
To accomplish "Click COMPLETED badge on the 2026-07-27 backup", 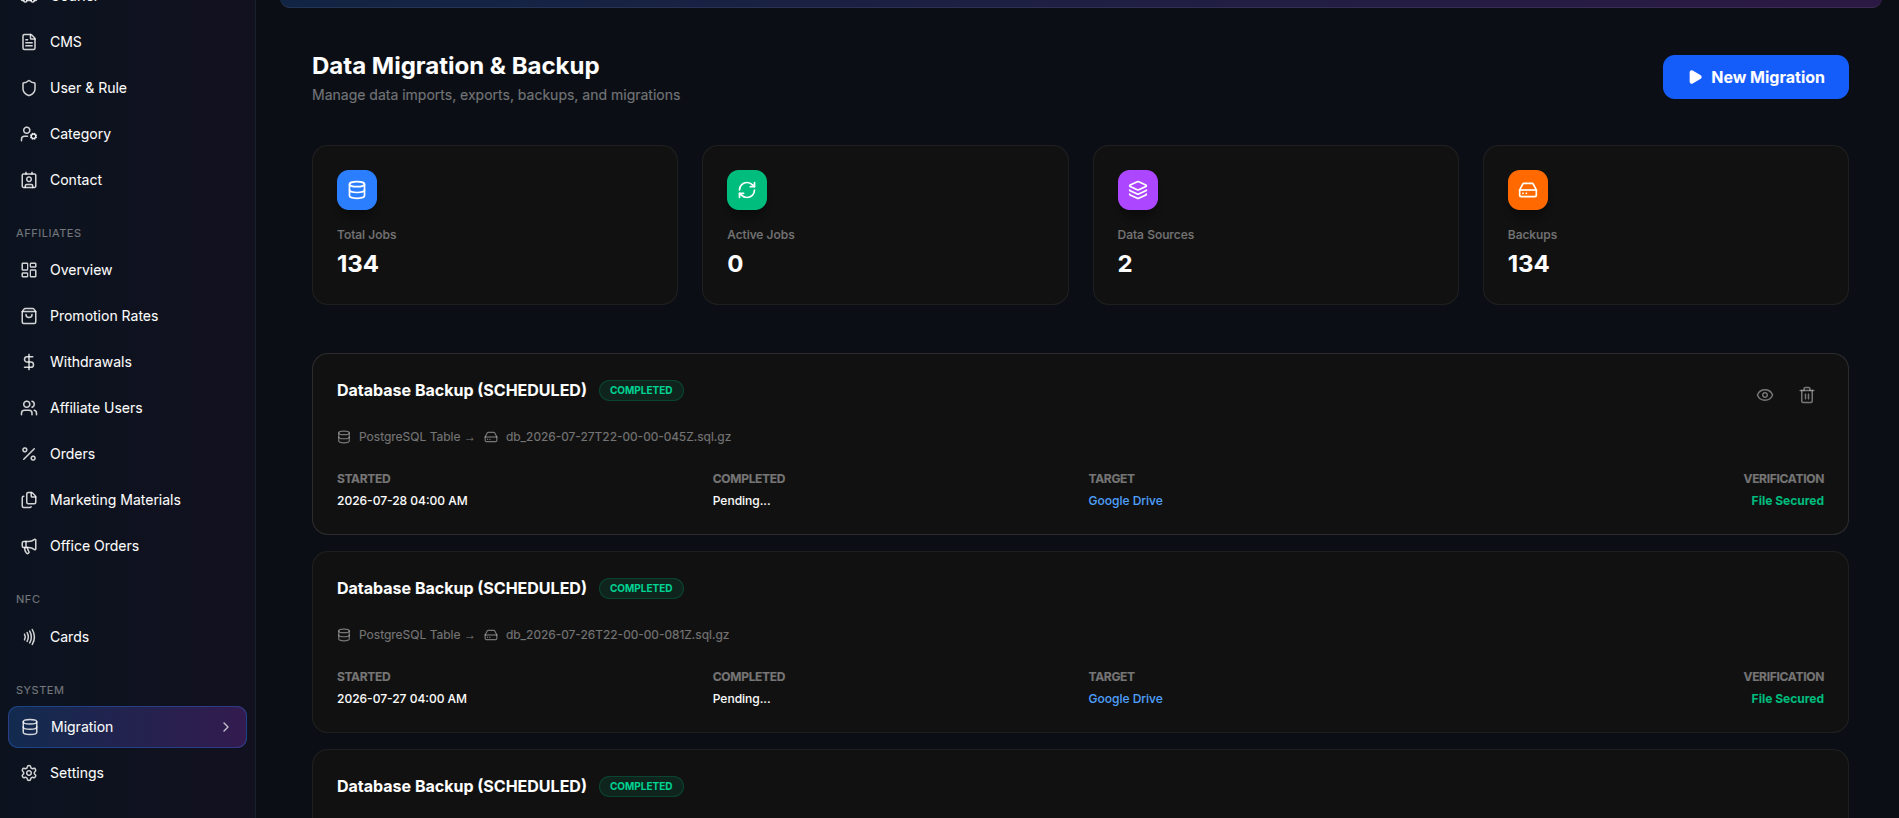I will [641, 588].
